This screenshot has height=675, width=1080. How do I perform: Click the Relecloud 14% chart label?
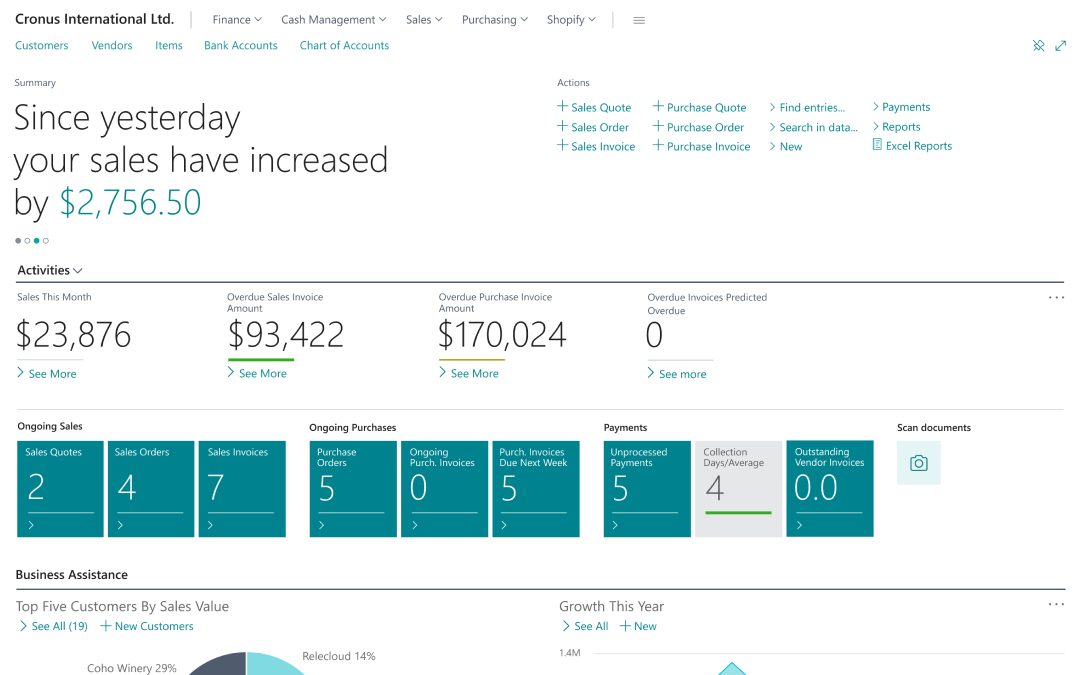[x=339, y=656]
